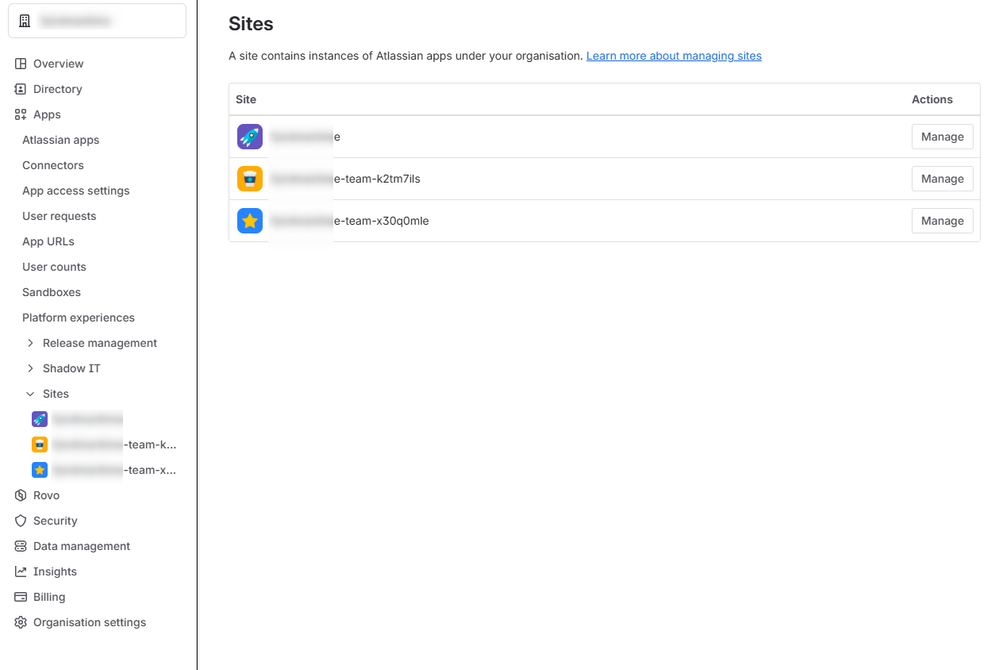Click the Organisation settings gear icon
The width and height of the screenshot is (999, 670).
[20, 623]
